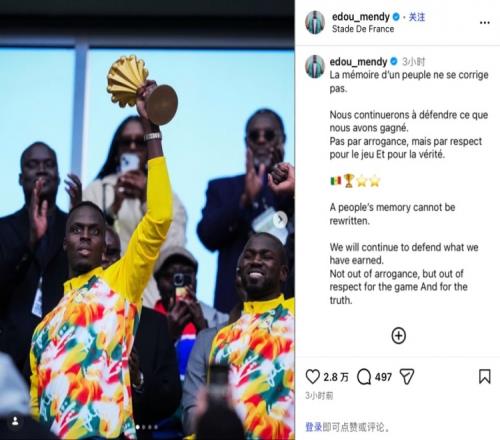Jump to the second carousel dot indicator
The height and width of the screenshot is (440, 500).
pos(144,427)
